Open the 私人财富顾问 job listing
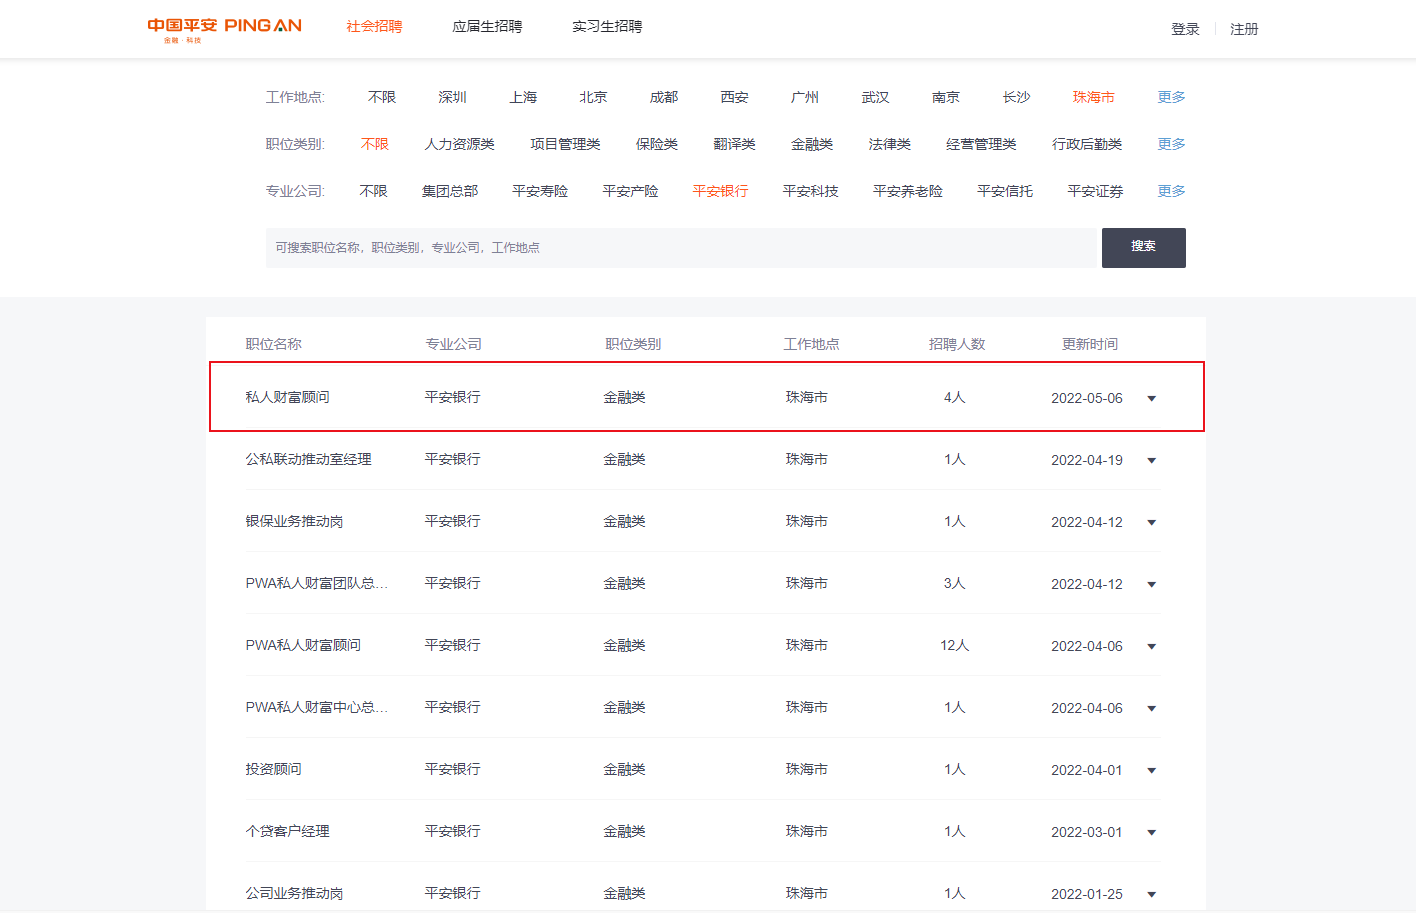 point(288,397)
